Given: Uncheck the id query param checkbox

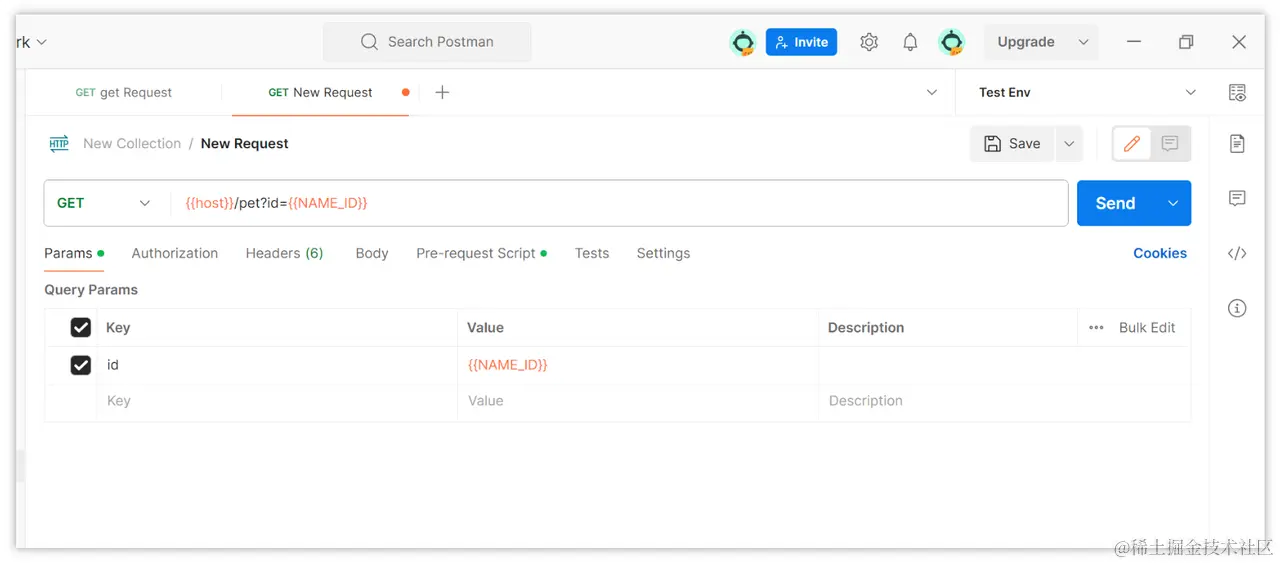Looking at the screenshot, I should pyautogui.click(x=81, y=365).
